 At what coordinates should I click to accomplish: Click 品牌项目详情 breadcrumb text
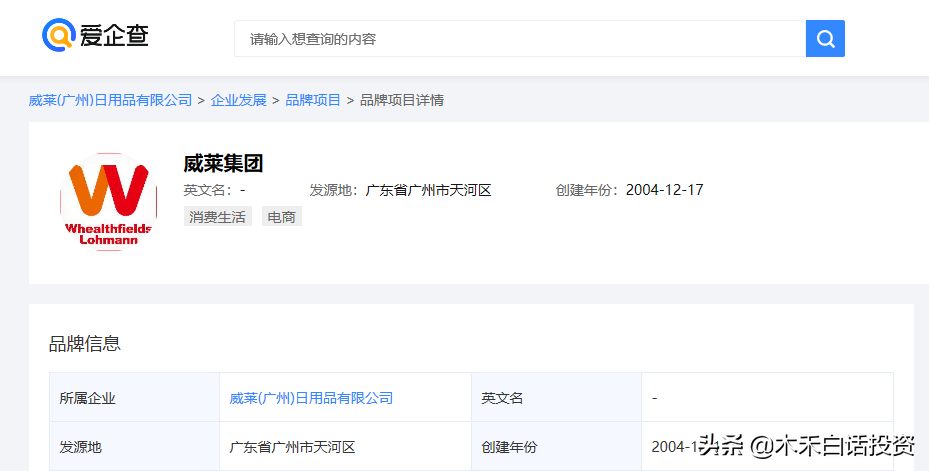[x=402, y=100]
